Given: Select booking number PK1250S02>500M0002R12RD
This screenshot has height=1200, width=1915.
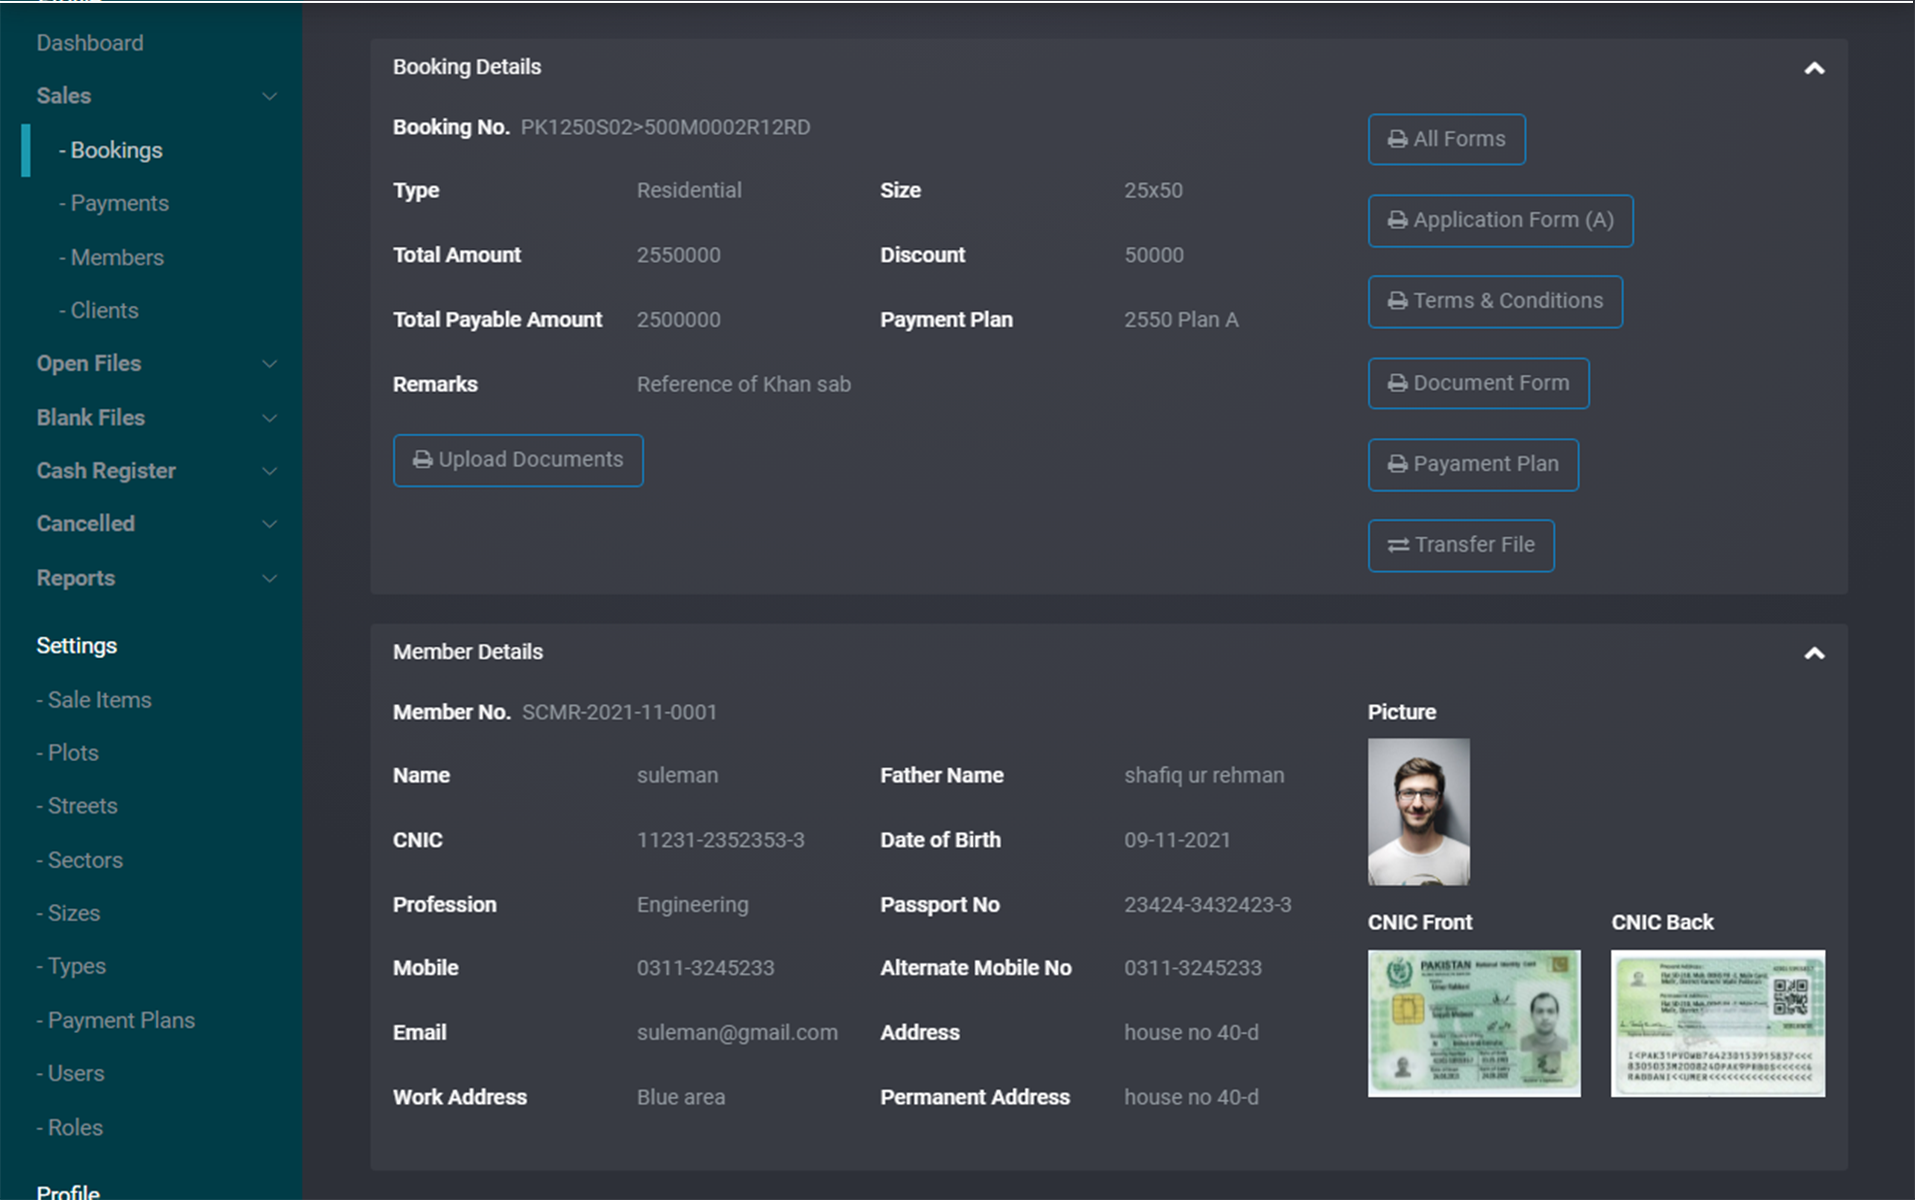Looking at the screenshot, I should [x=665, y=127].
